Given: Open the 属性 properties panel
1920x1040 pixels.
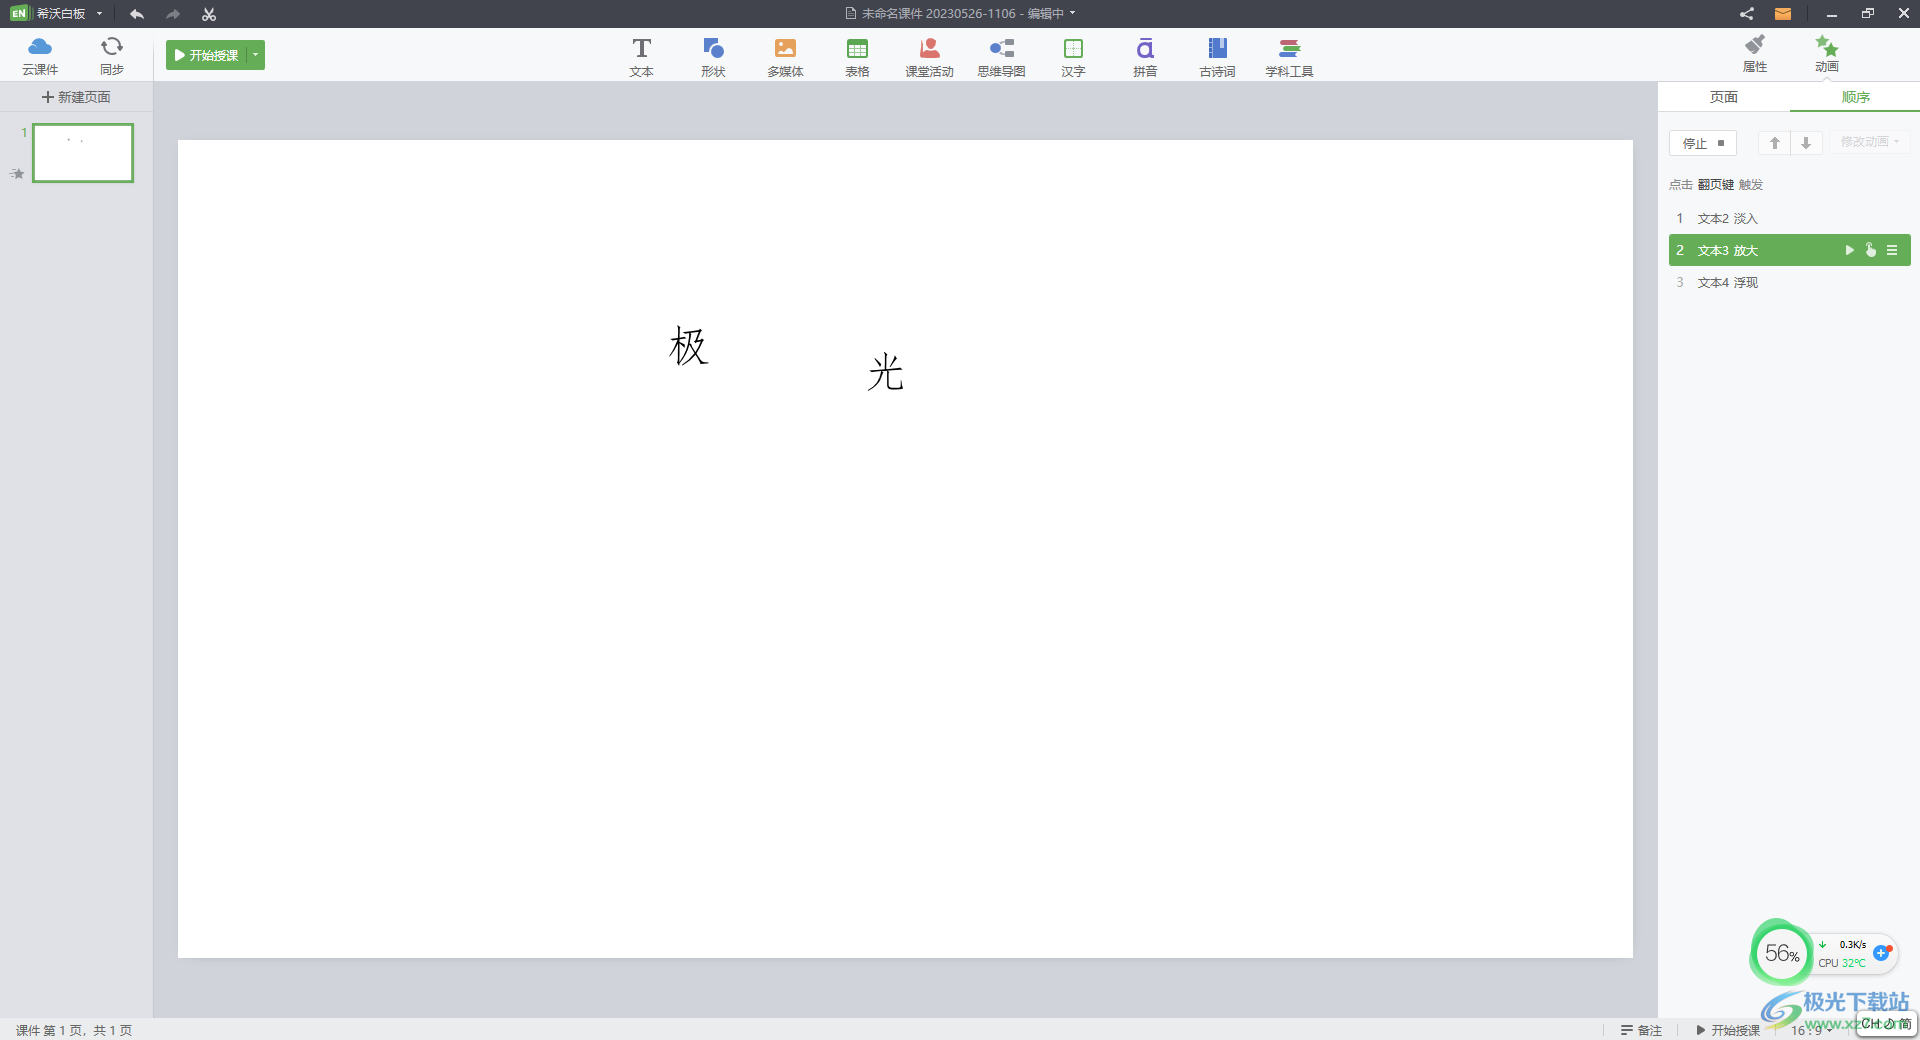Looking at the screenshot, I should pyautogui.click(x=1755, y=54).
